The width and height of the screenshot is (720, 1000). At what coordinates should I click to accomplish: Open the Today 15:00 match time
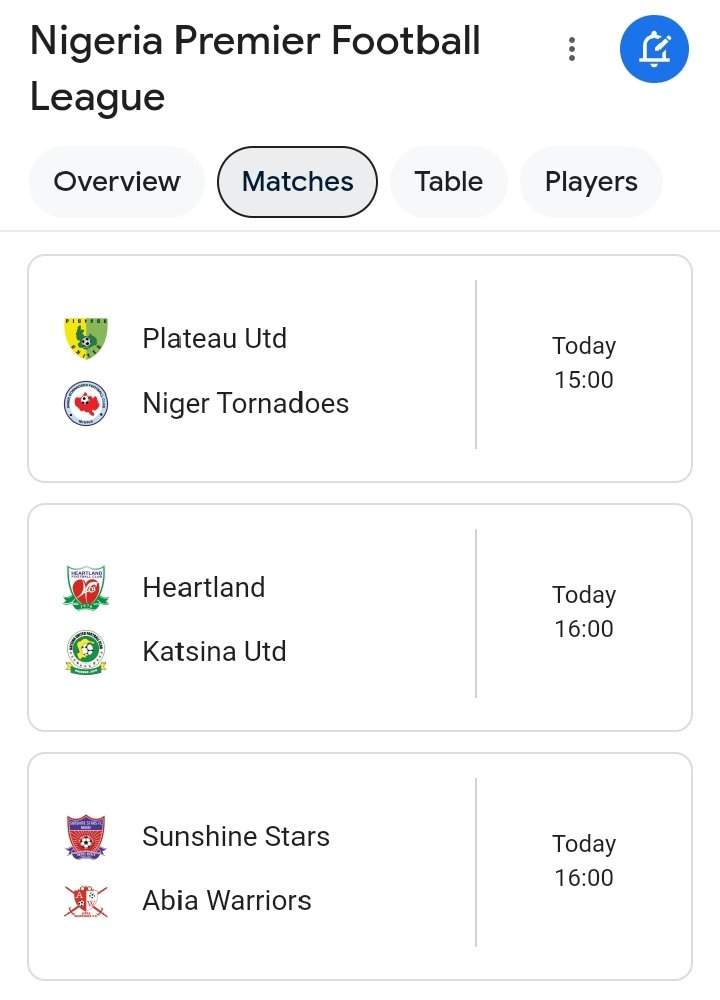pos(584,363)
